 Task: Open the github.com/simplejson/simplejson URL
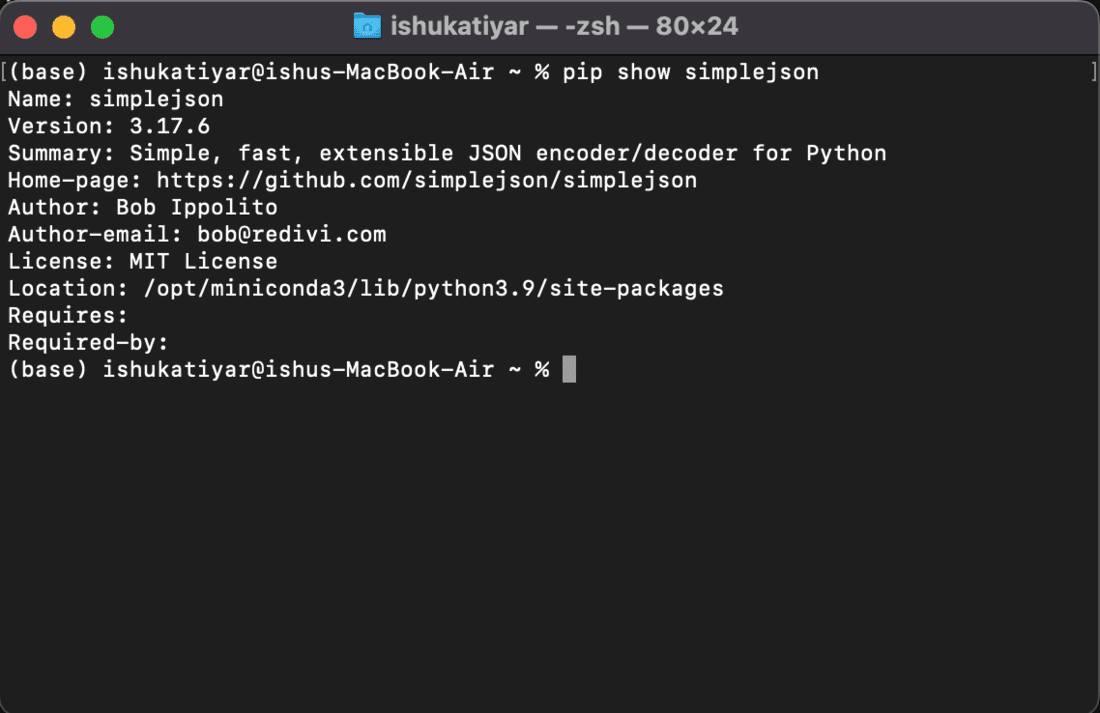pyautogui.click(x=427, y=180)
